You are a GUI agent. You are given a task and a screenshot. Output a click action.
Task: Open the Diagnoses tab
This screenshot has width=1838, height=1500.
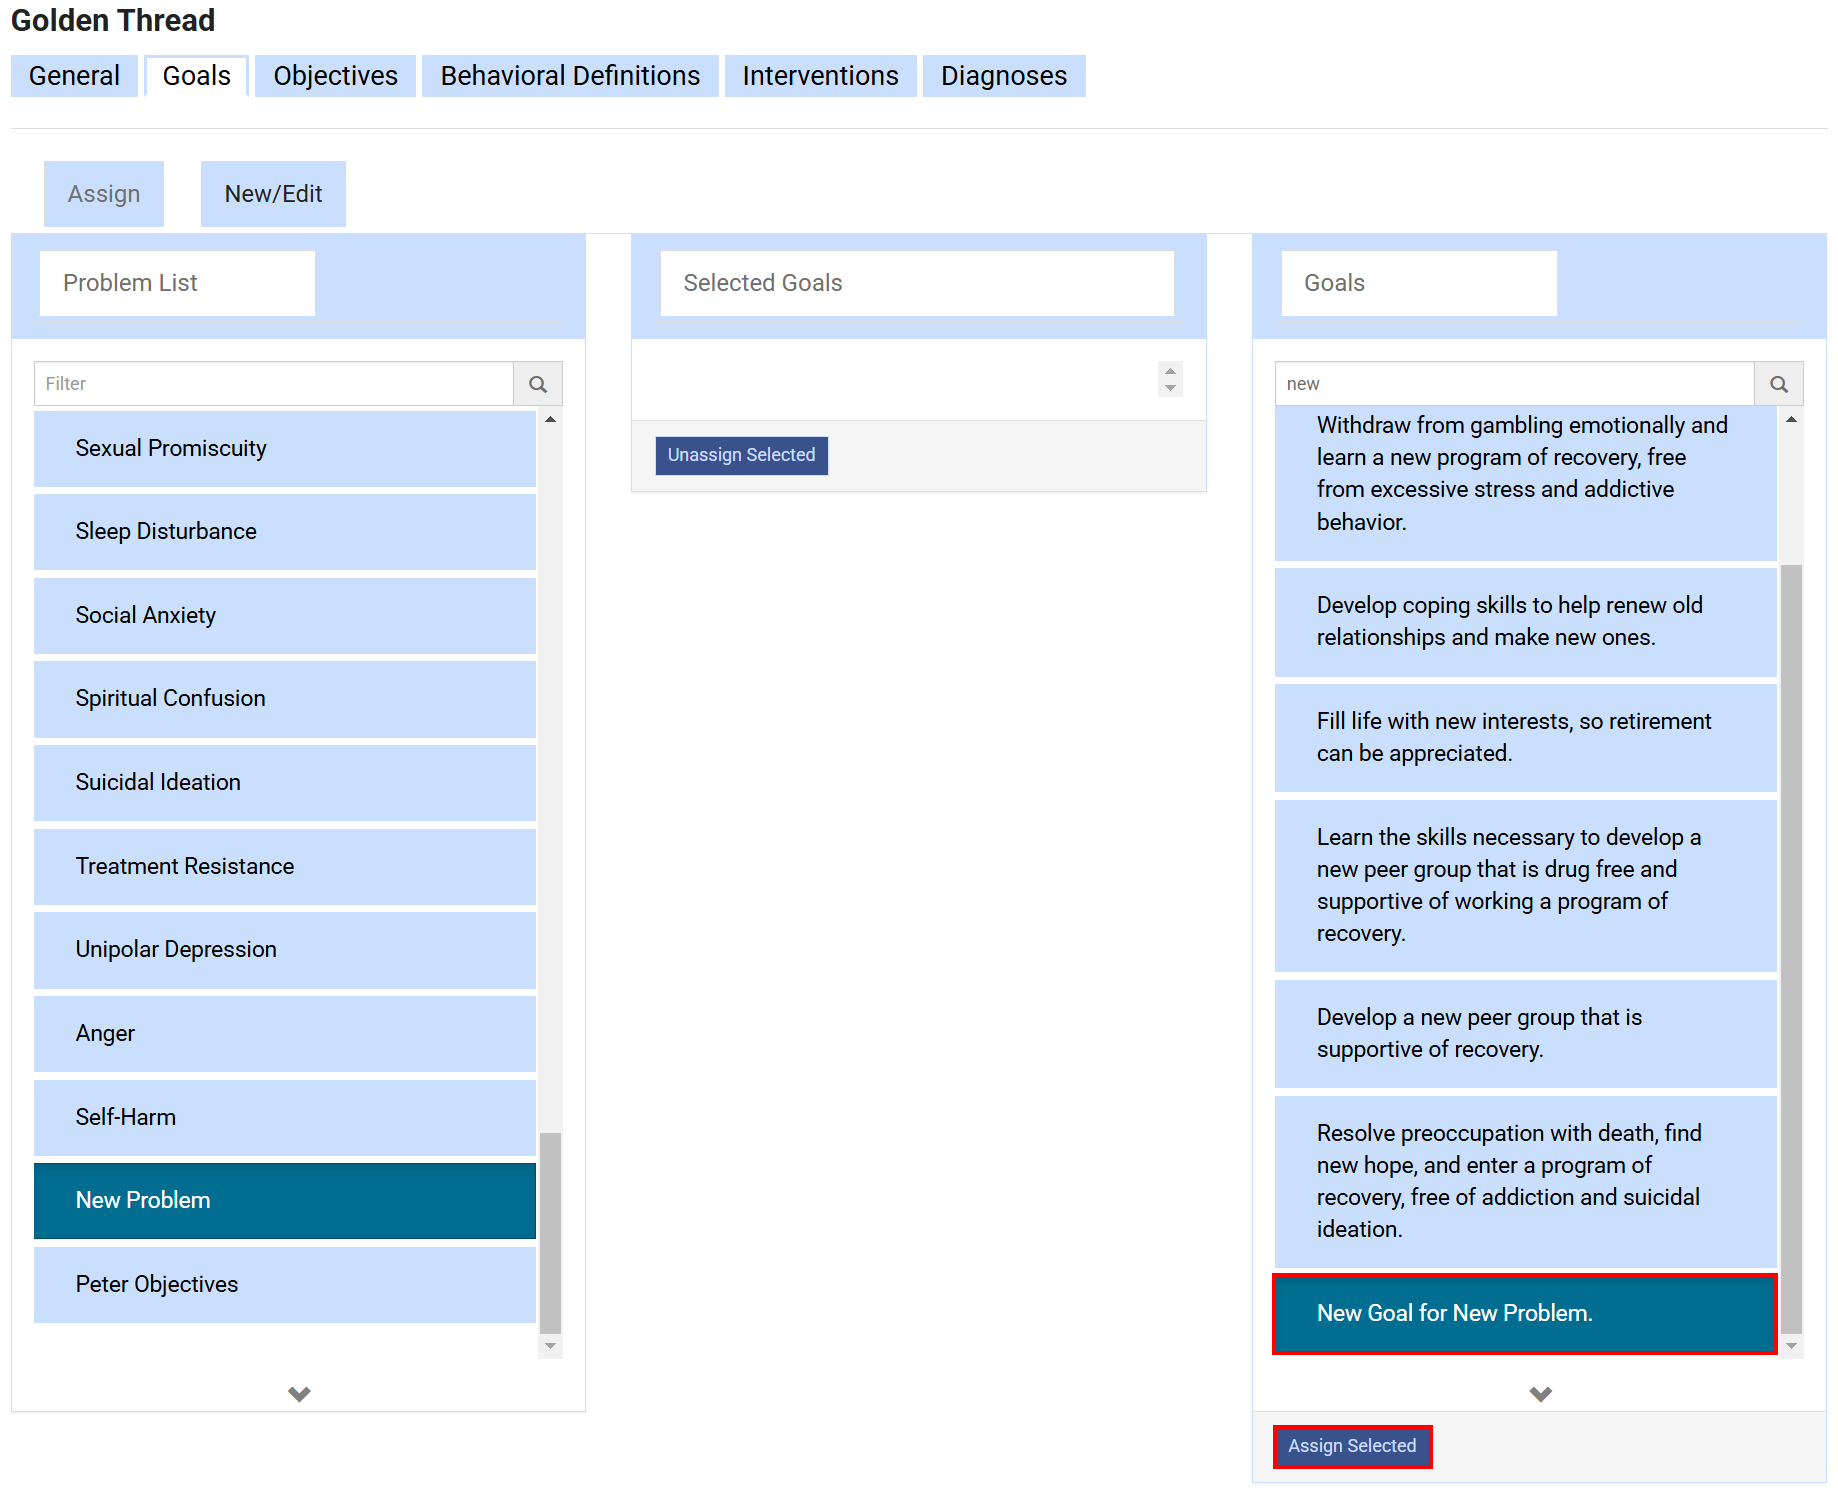click(x=1003, y=76)
